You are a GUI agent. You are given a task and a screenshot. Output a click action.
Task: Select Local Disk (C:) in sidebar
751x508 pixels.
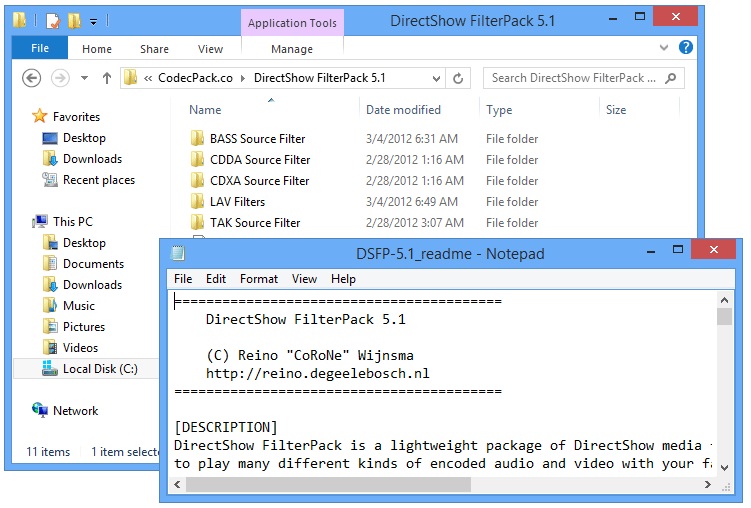pos(100,369)
